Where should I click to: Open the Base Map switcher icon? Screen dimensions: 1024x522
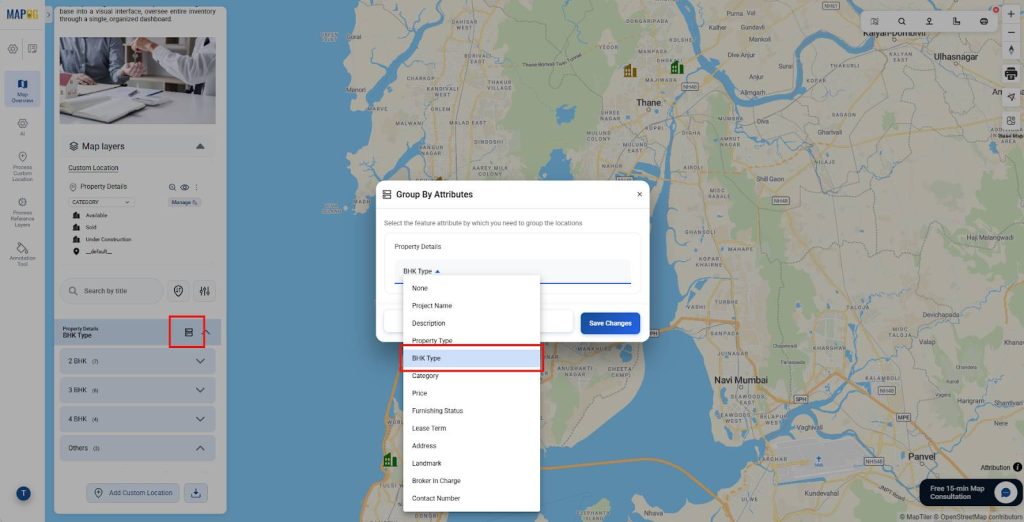pyautogui.click(x=1011, y=121)
